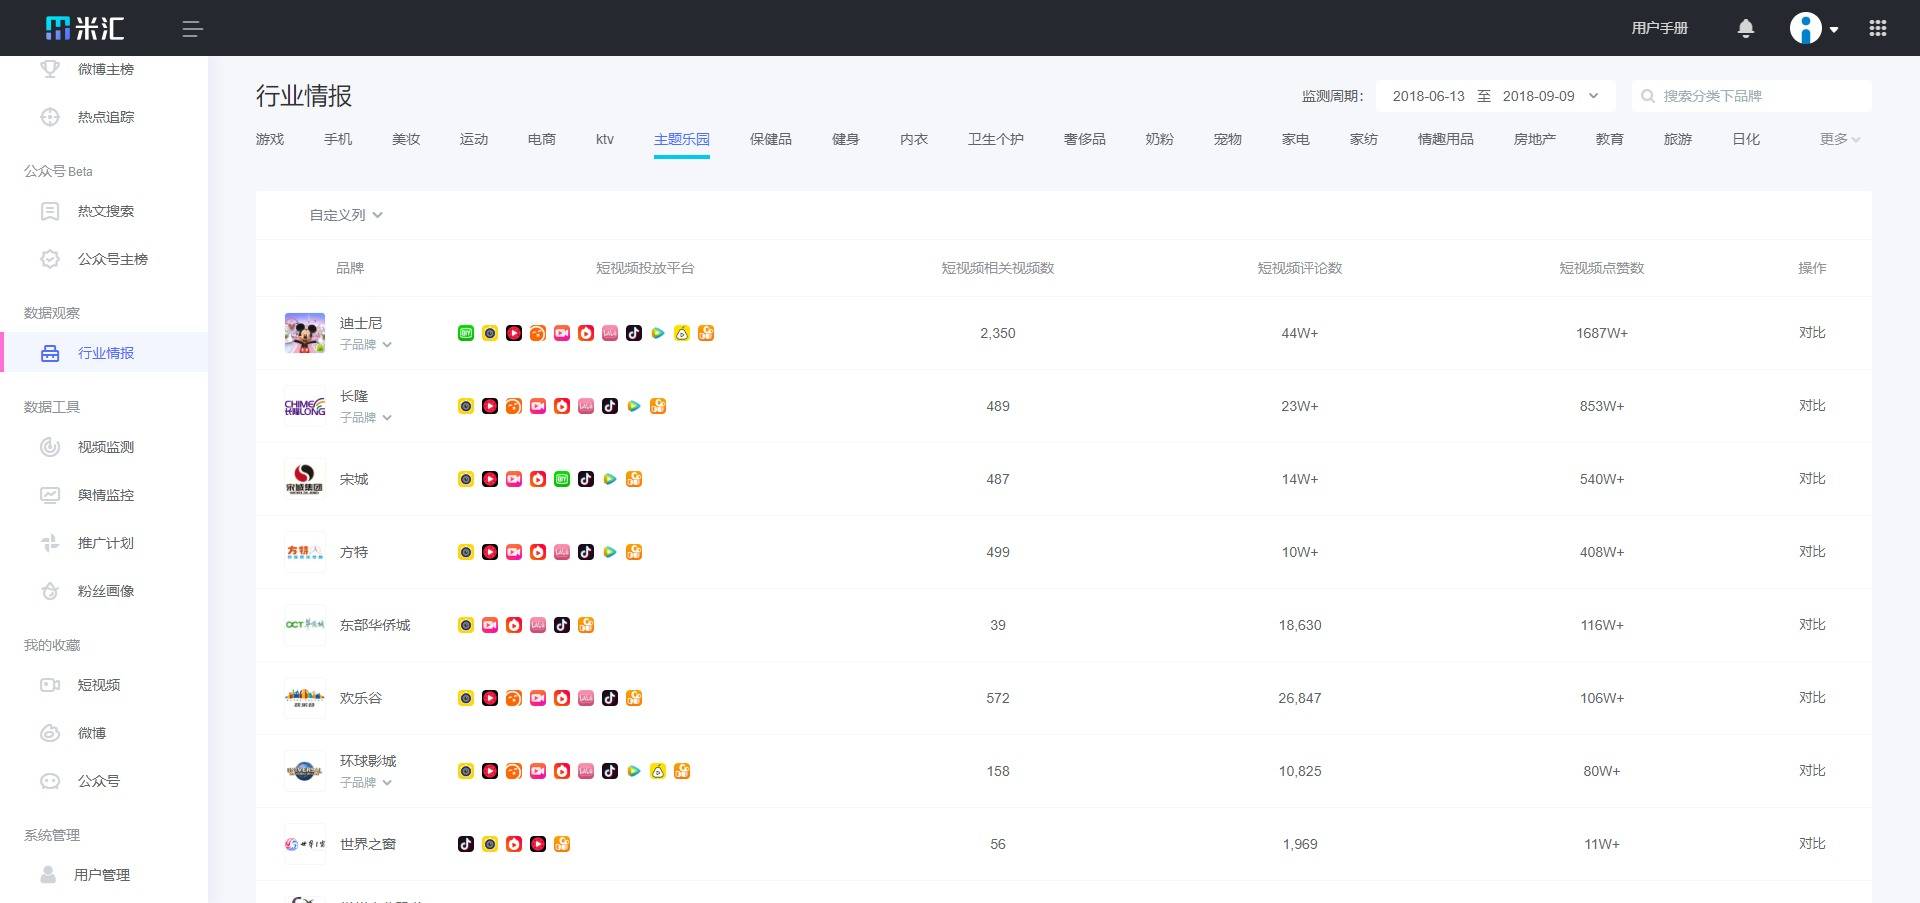Click the start date 2018-06-13

pyautogui.click(x=1428, y=96)
